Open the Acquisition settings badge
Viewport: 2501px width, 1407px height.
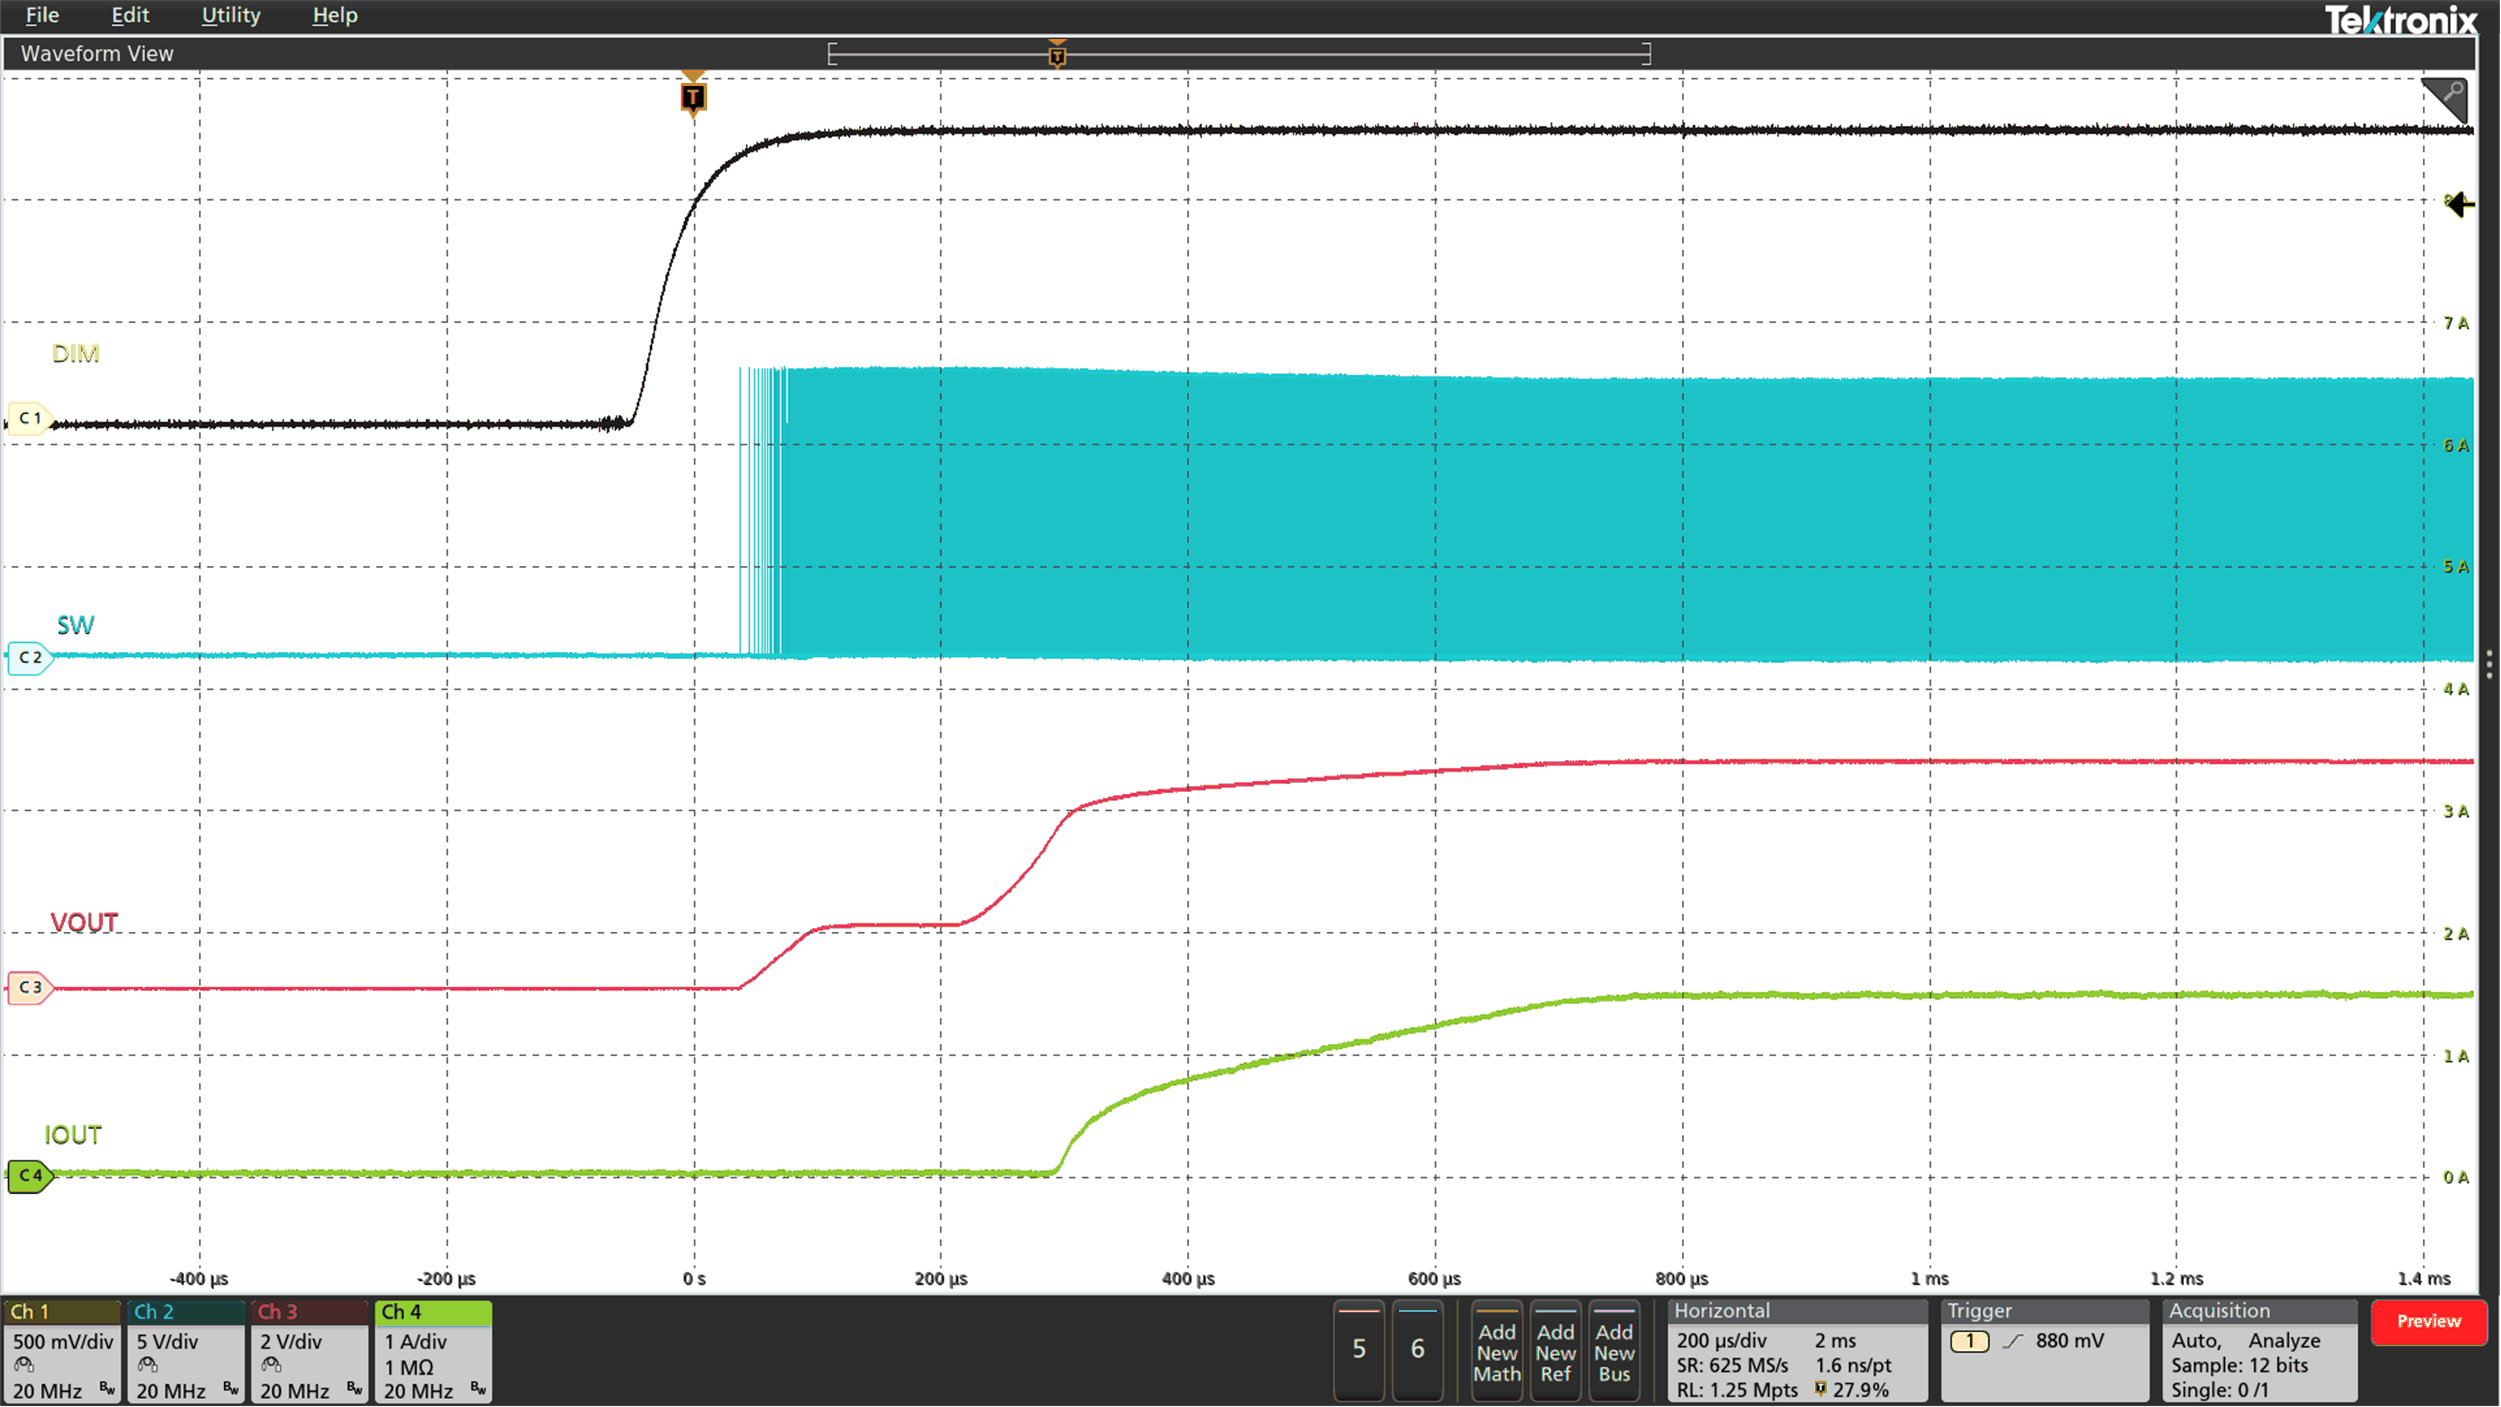coord(2260,1350)
